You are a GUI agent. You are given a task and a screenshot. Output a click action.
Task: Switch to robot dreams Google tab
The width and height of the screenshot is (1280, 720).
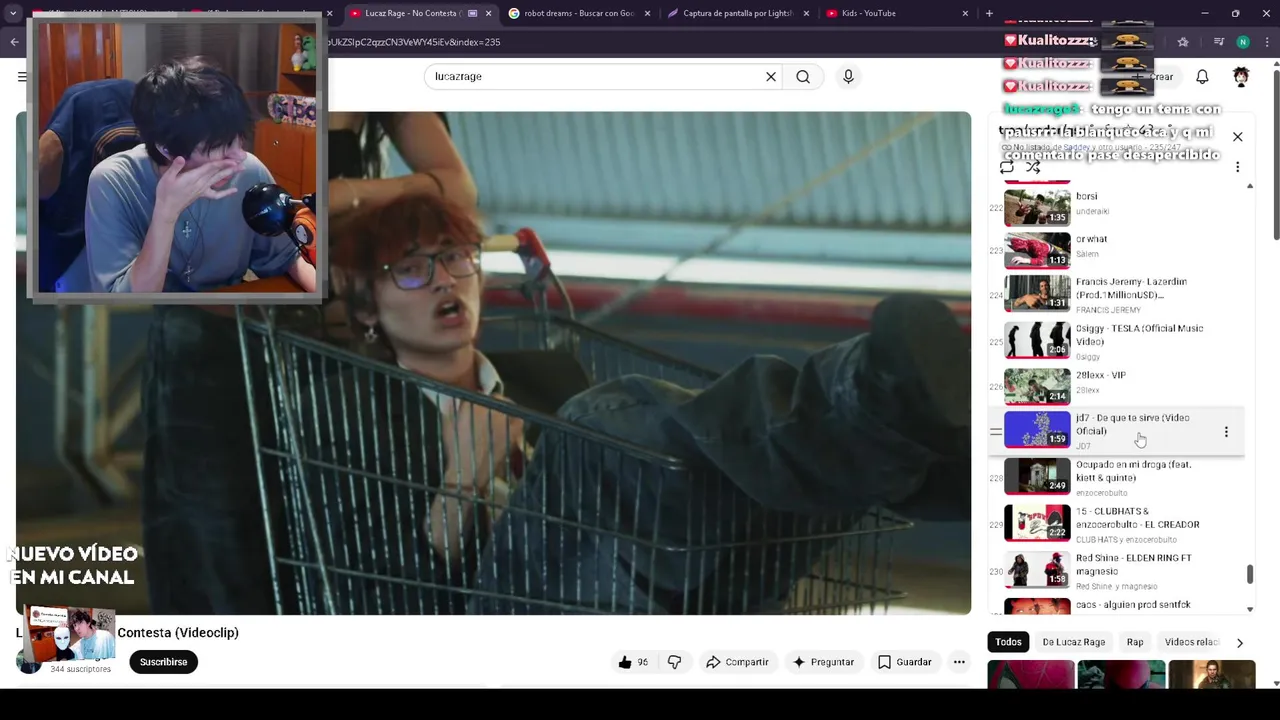pos(579,13)
